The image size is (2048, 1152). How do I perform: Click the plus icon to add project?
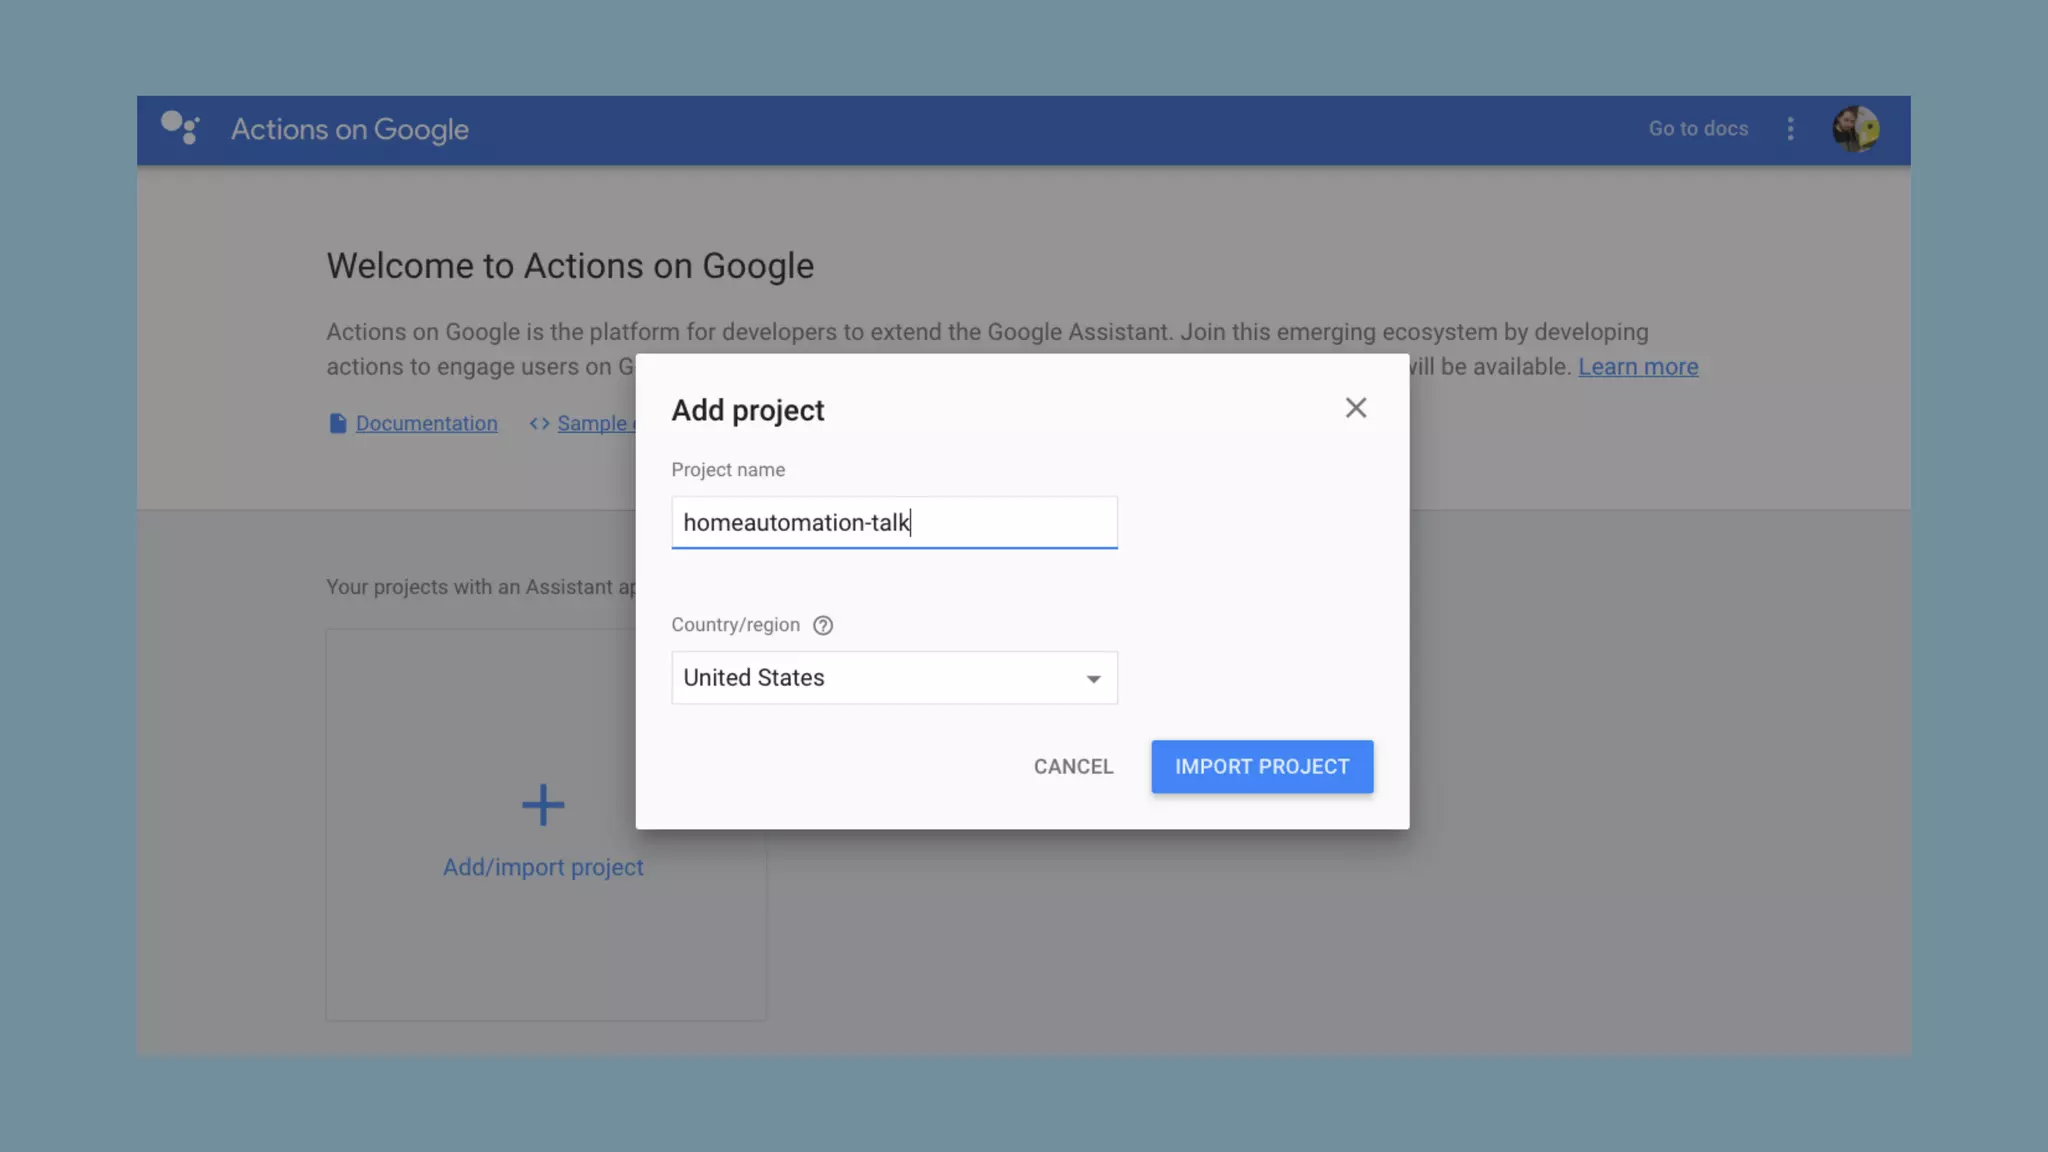pos(543,805)
